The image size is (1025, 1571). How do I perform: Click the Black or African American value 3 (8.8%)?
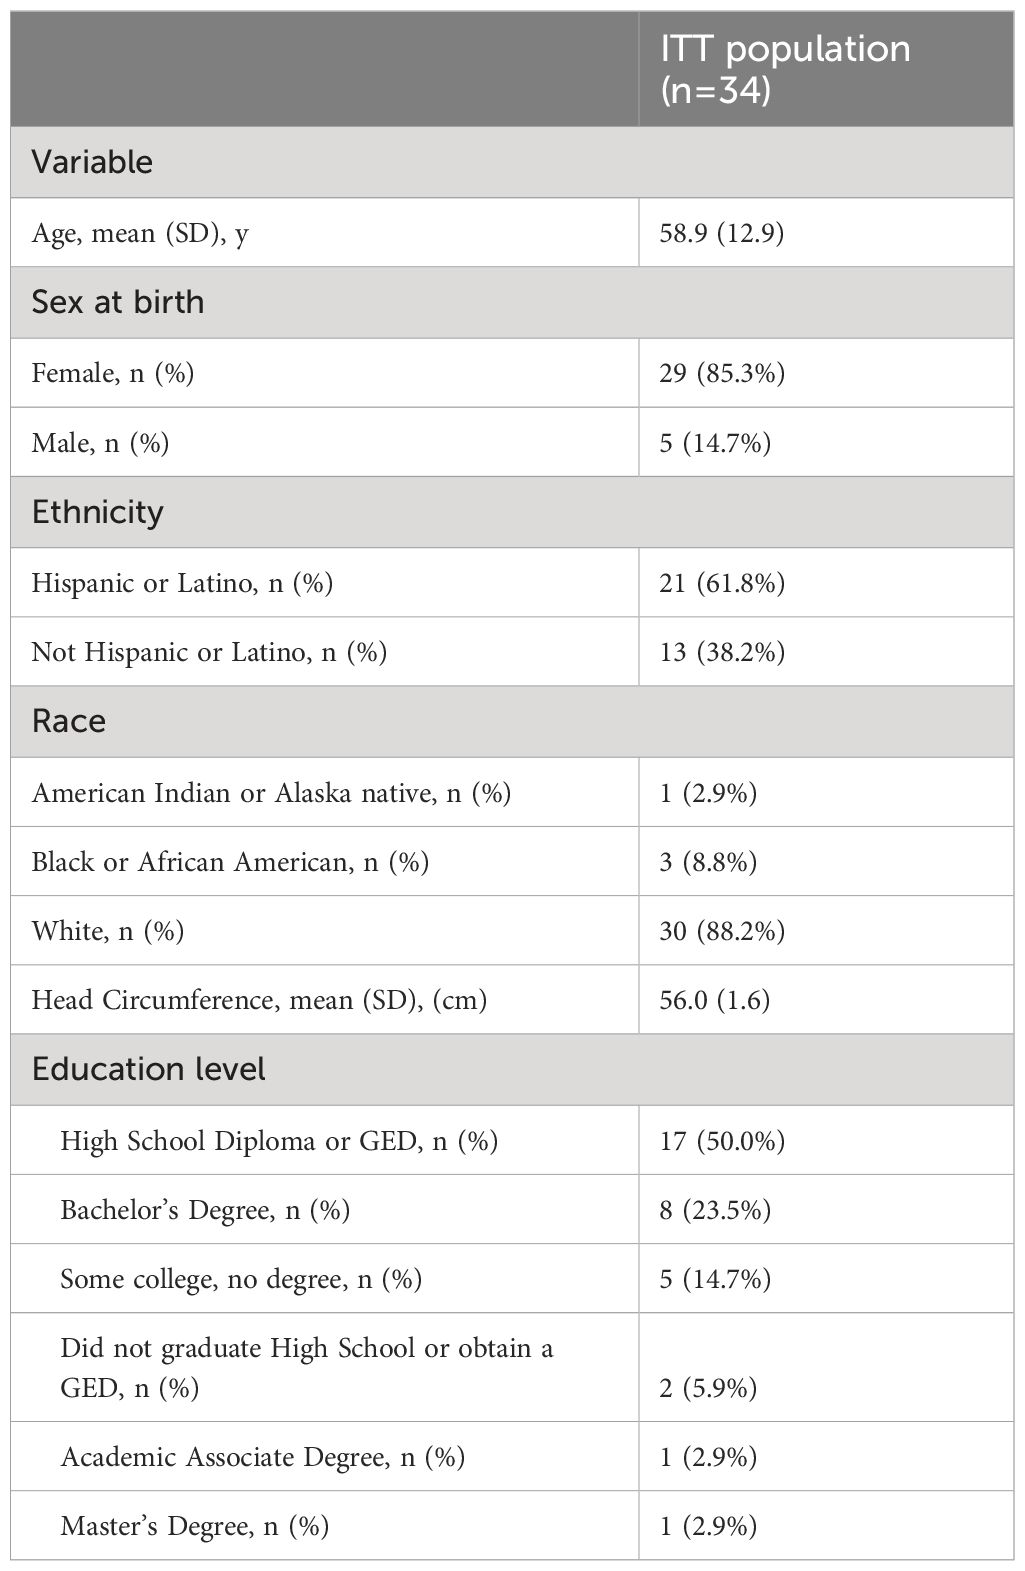pos(708,861)
